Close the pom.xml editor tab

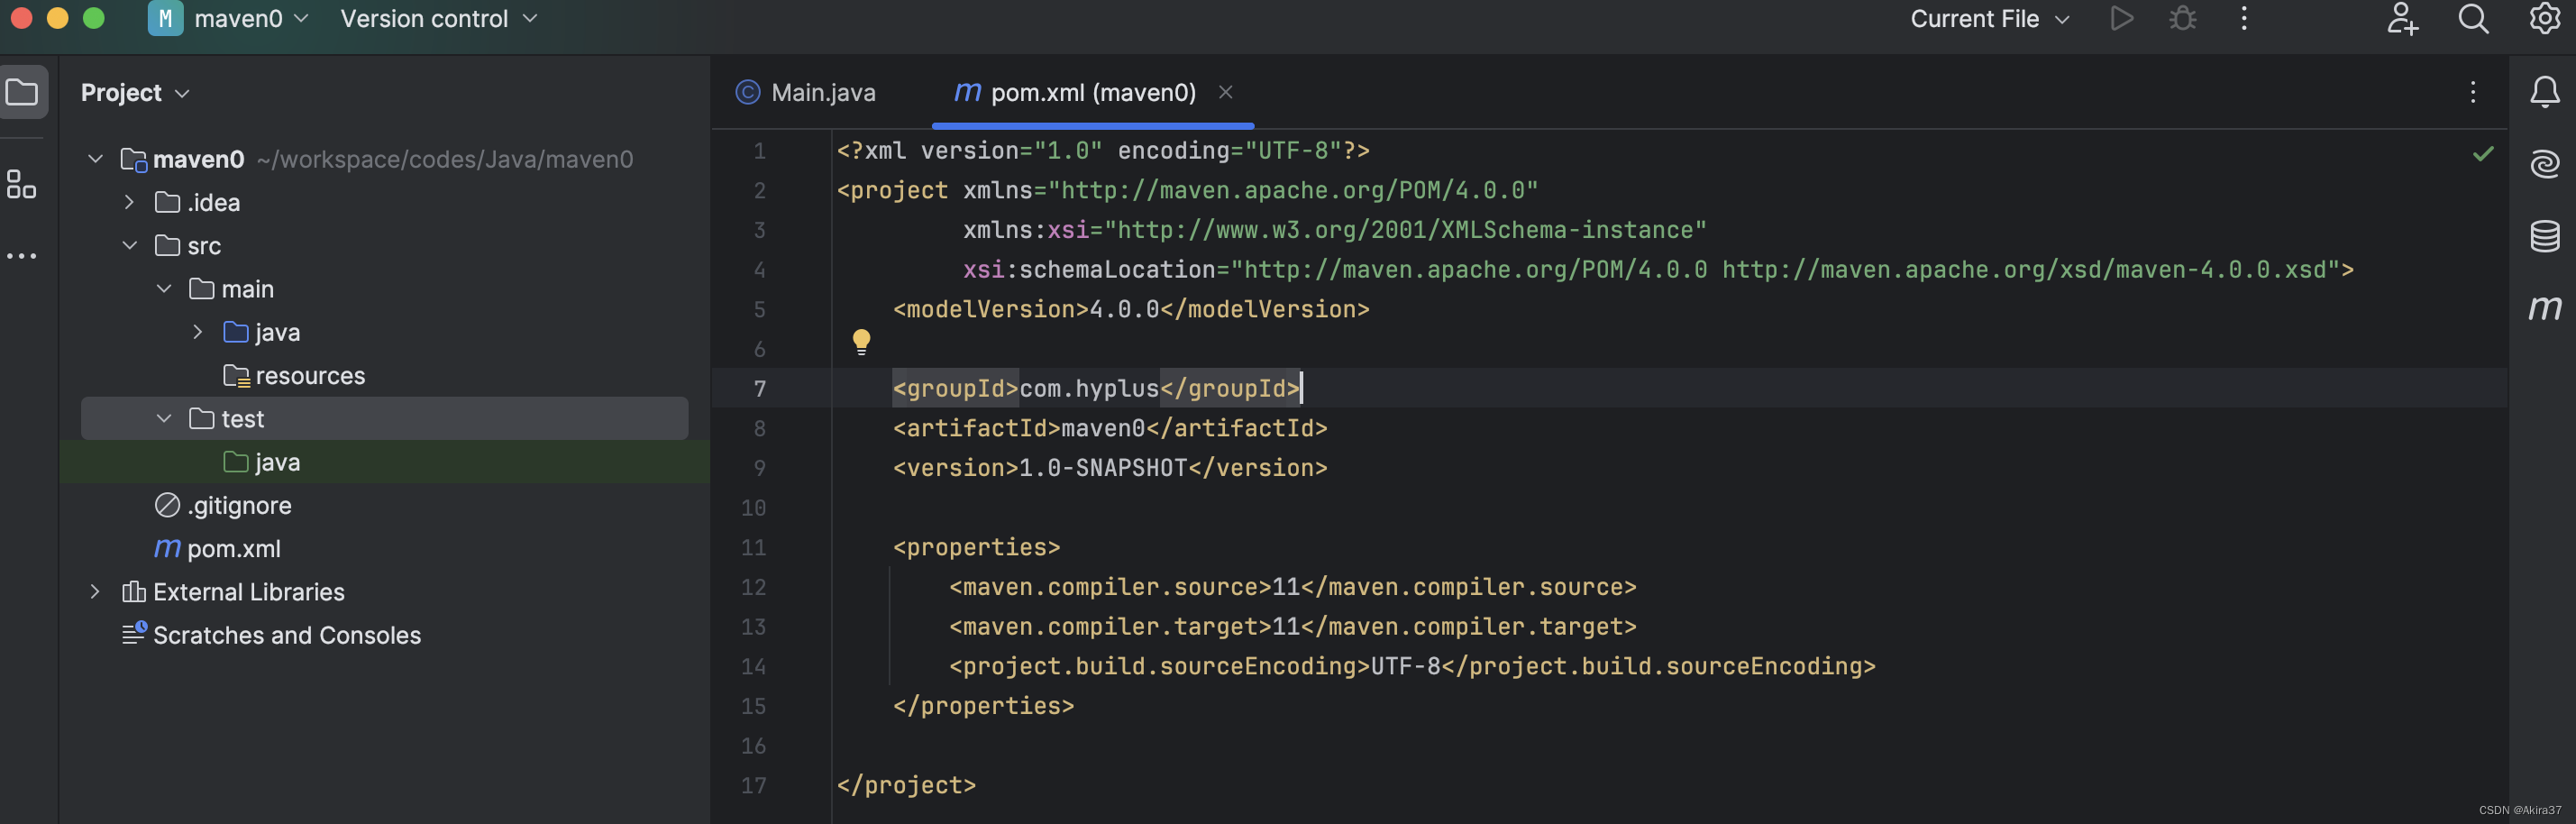tap(1225, 92)
